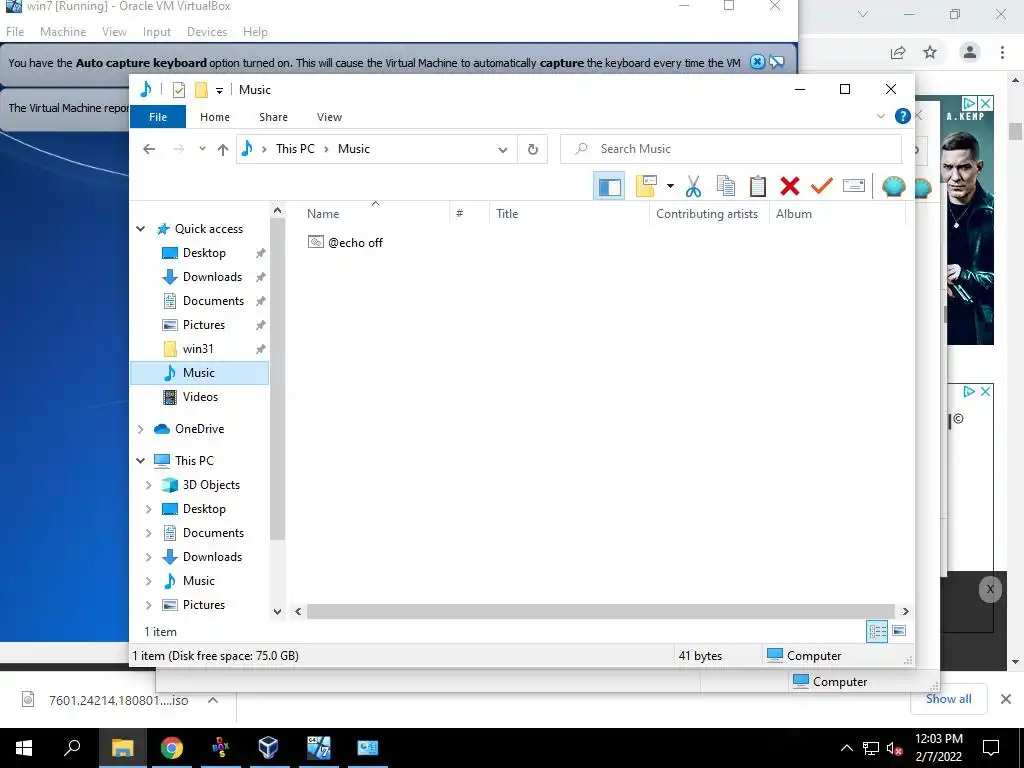
Task: Collapse the This PC tree node
Action: pos(140,460)
